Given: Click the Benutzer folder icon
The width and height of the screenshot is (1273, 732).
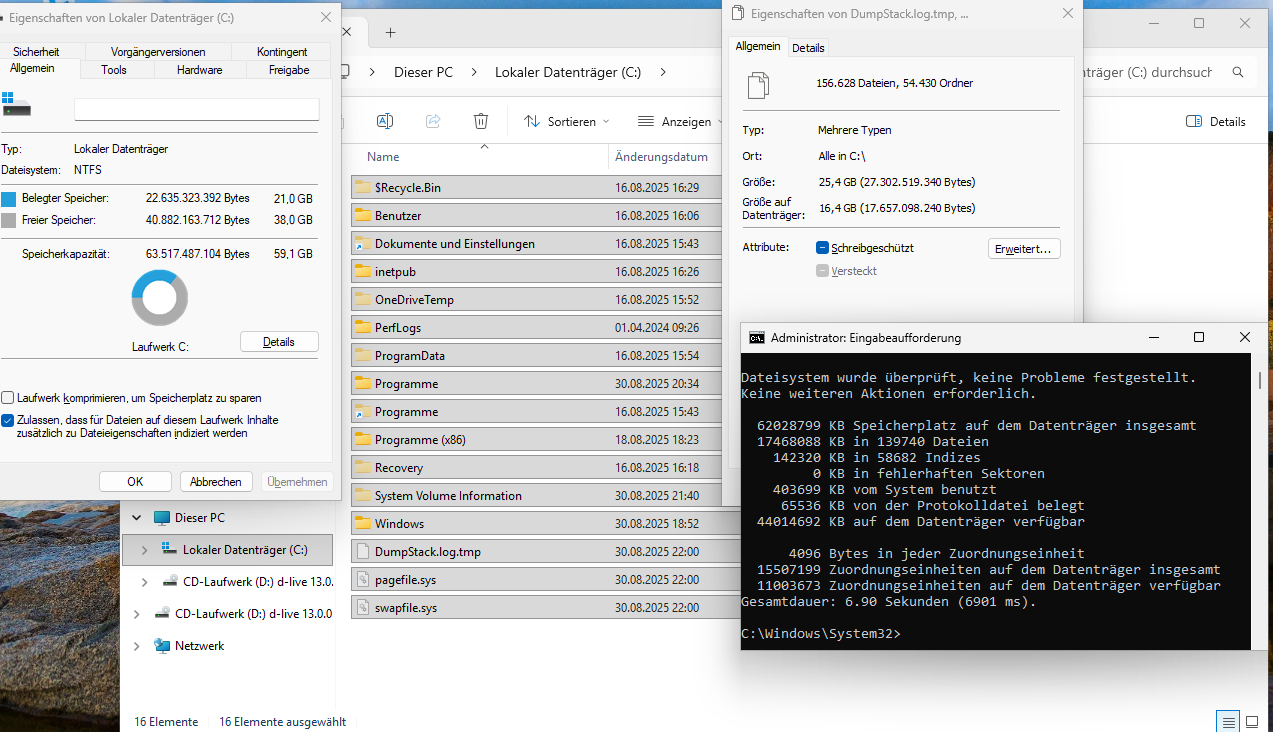Looking at the screenshot, I should [x=362, y=215].
